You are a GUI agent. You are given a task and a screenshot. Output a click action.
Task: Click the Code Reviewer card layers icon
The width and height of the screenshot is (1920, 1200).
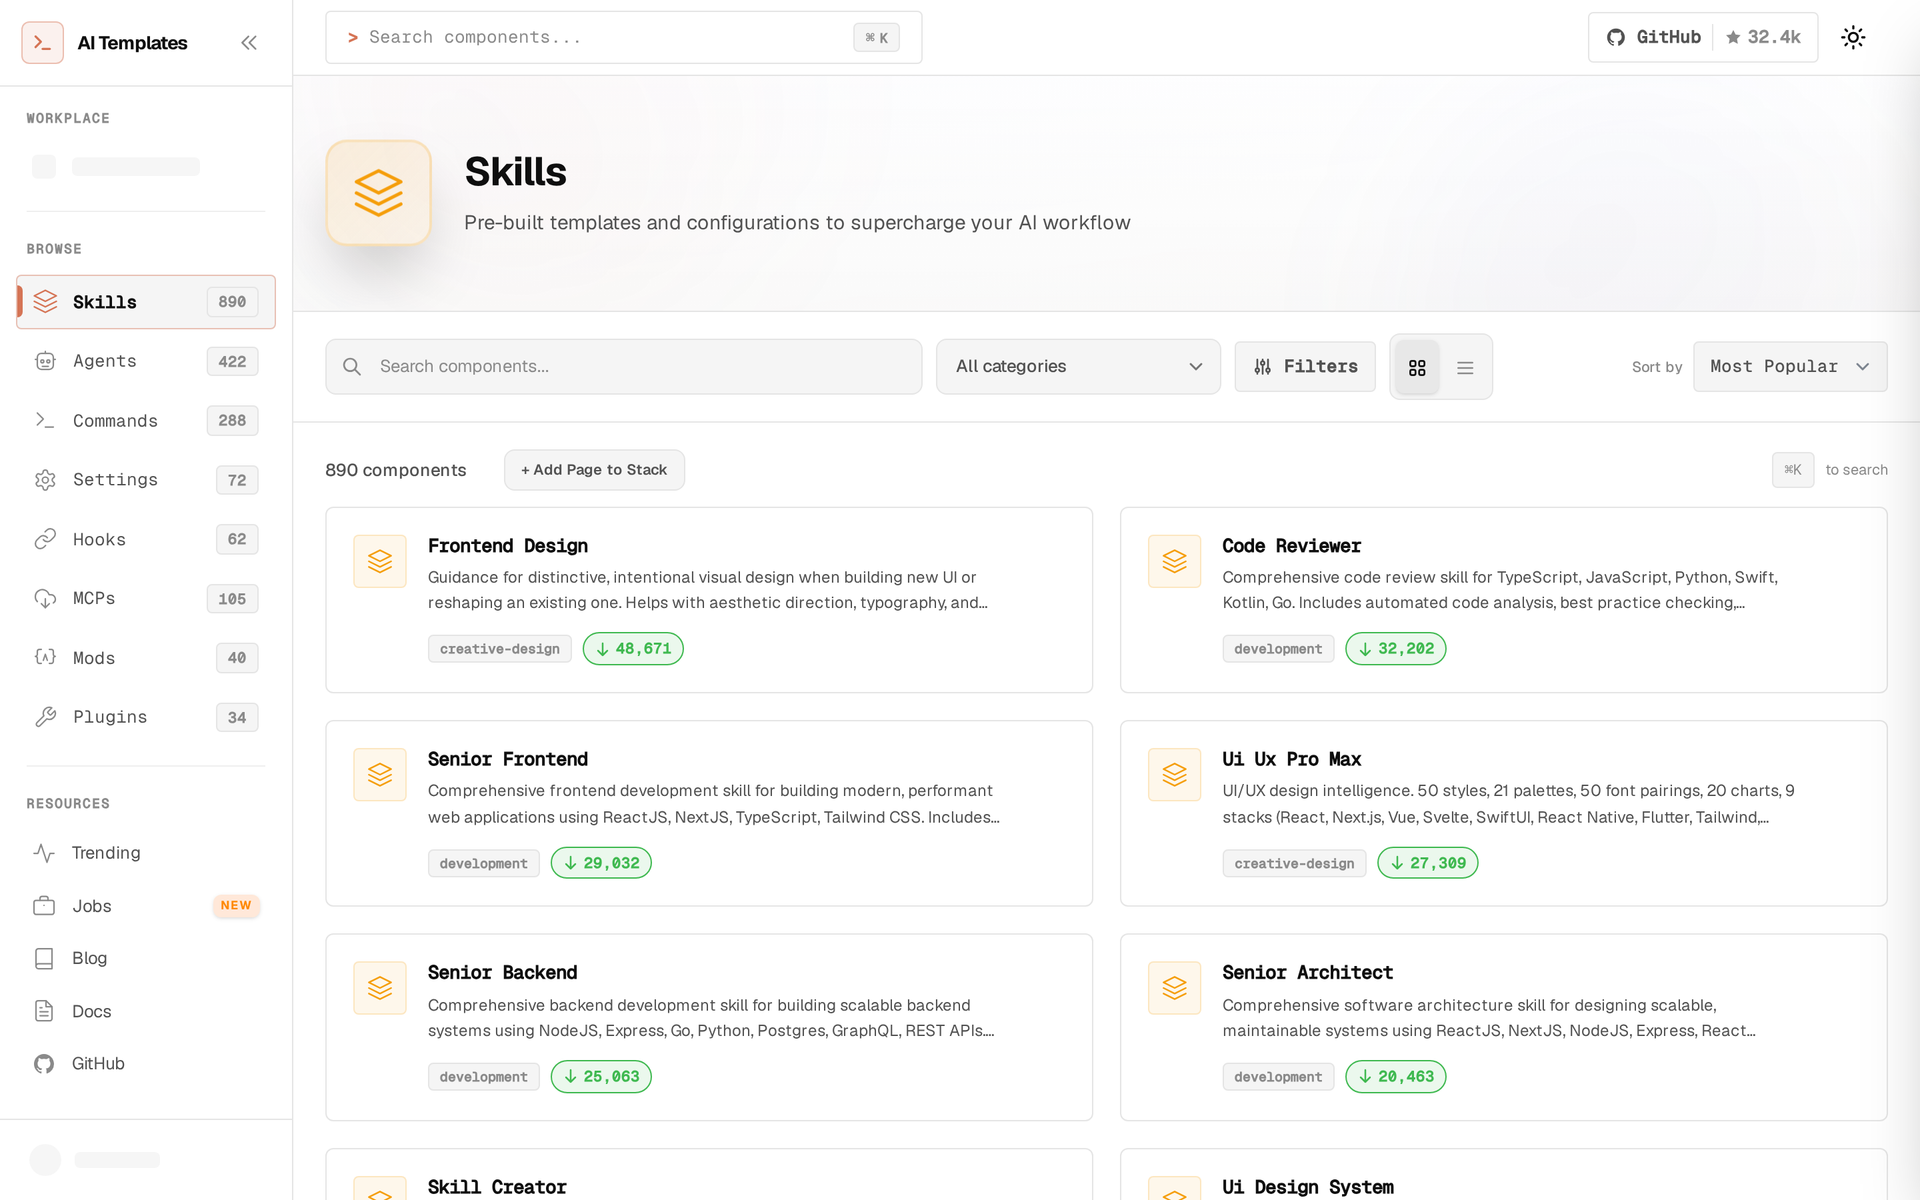(x=1174, y=561)
